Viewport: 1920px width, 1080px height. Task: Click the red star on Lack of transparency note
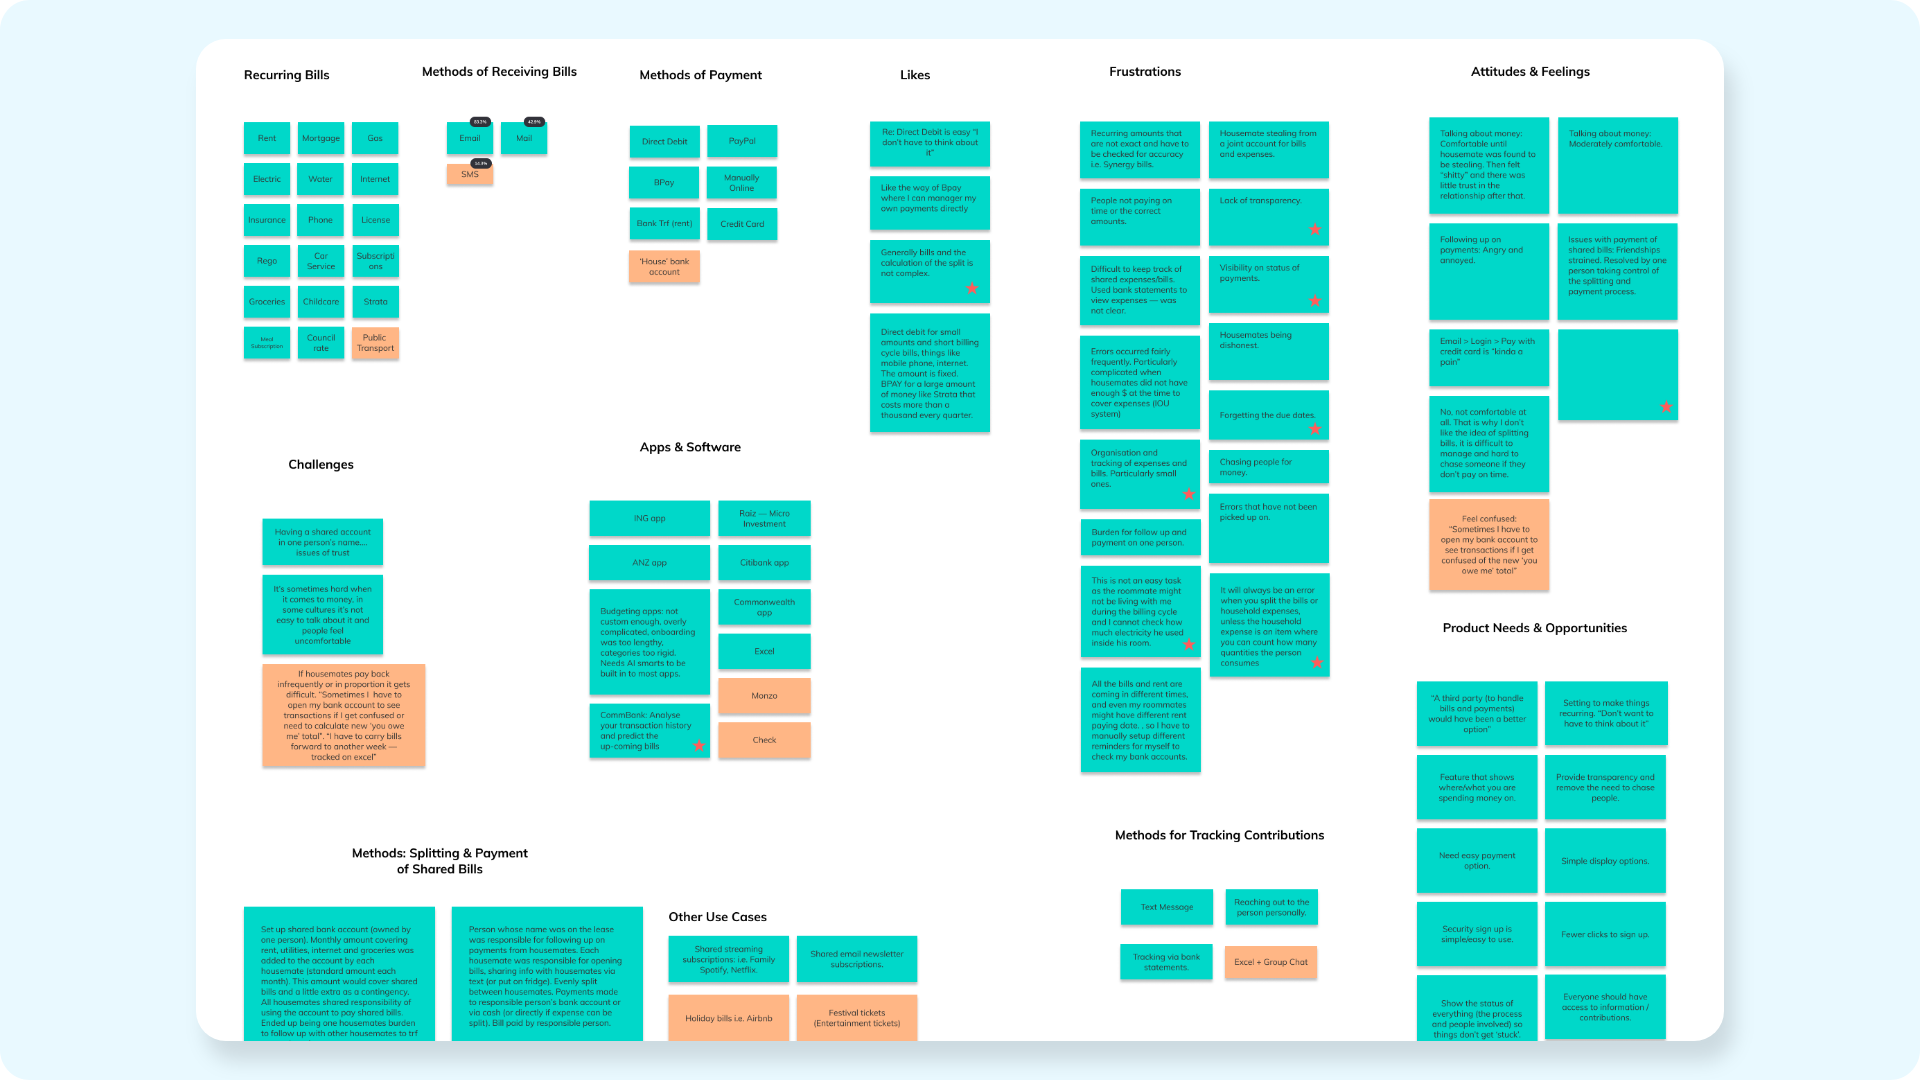click(1314, 230)
